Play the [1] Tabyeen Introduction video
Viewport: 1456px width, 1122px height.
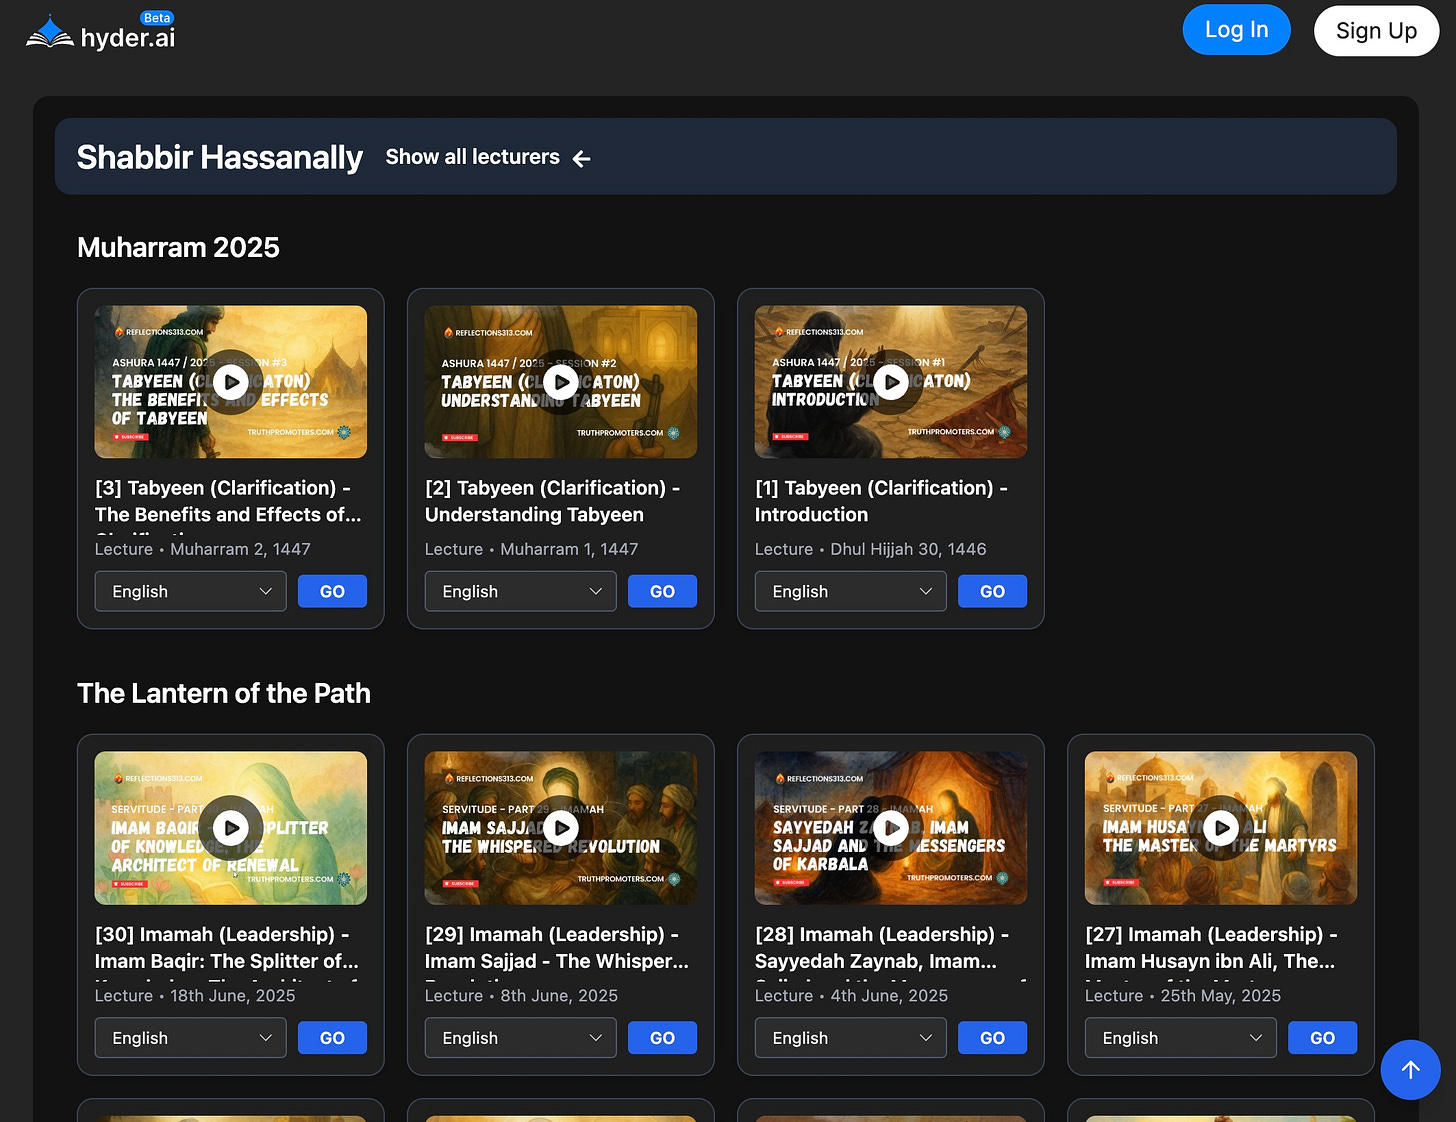(x=891, y=381)
